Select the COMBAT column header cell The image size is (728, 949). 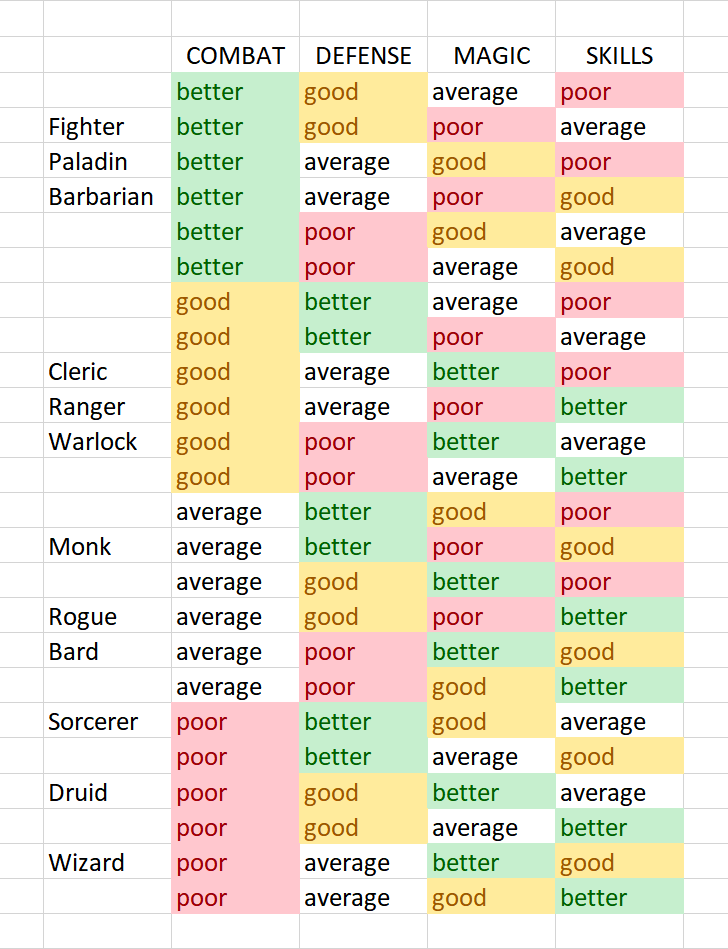[x=235, y=56]
